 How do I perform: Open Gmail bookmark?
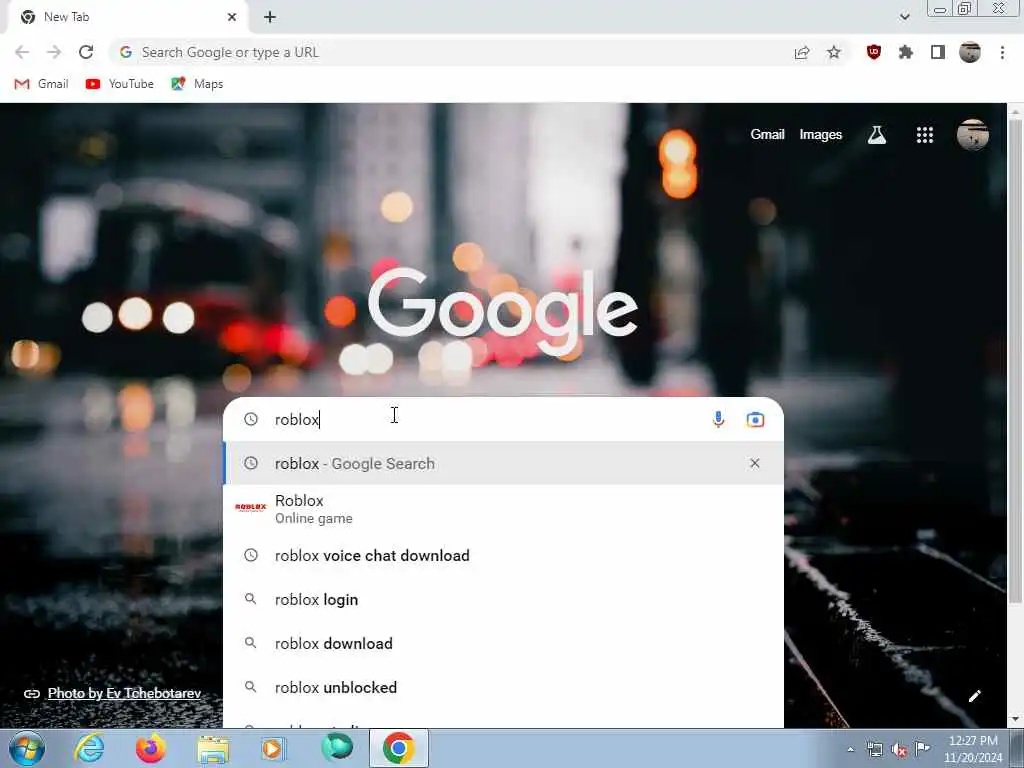click(41, 84)
